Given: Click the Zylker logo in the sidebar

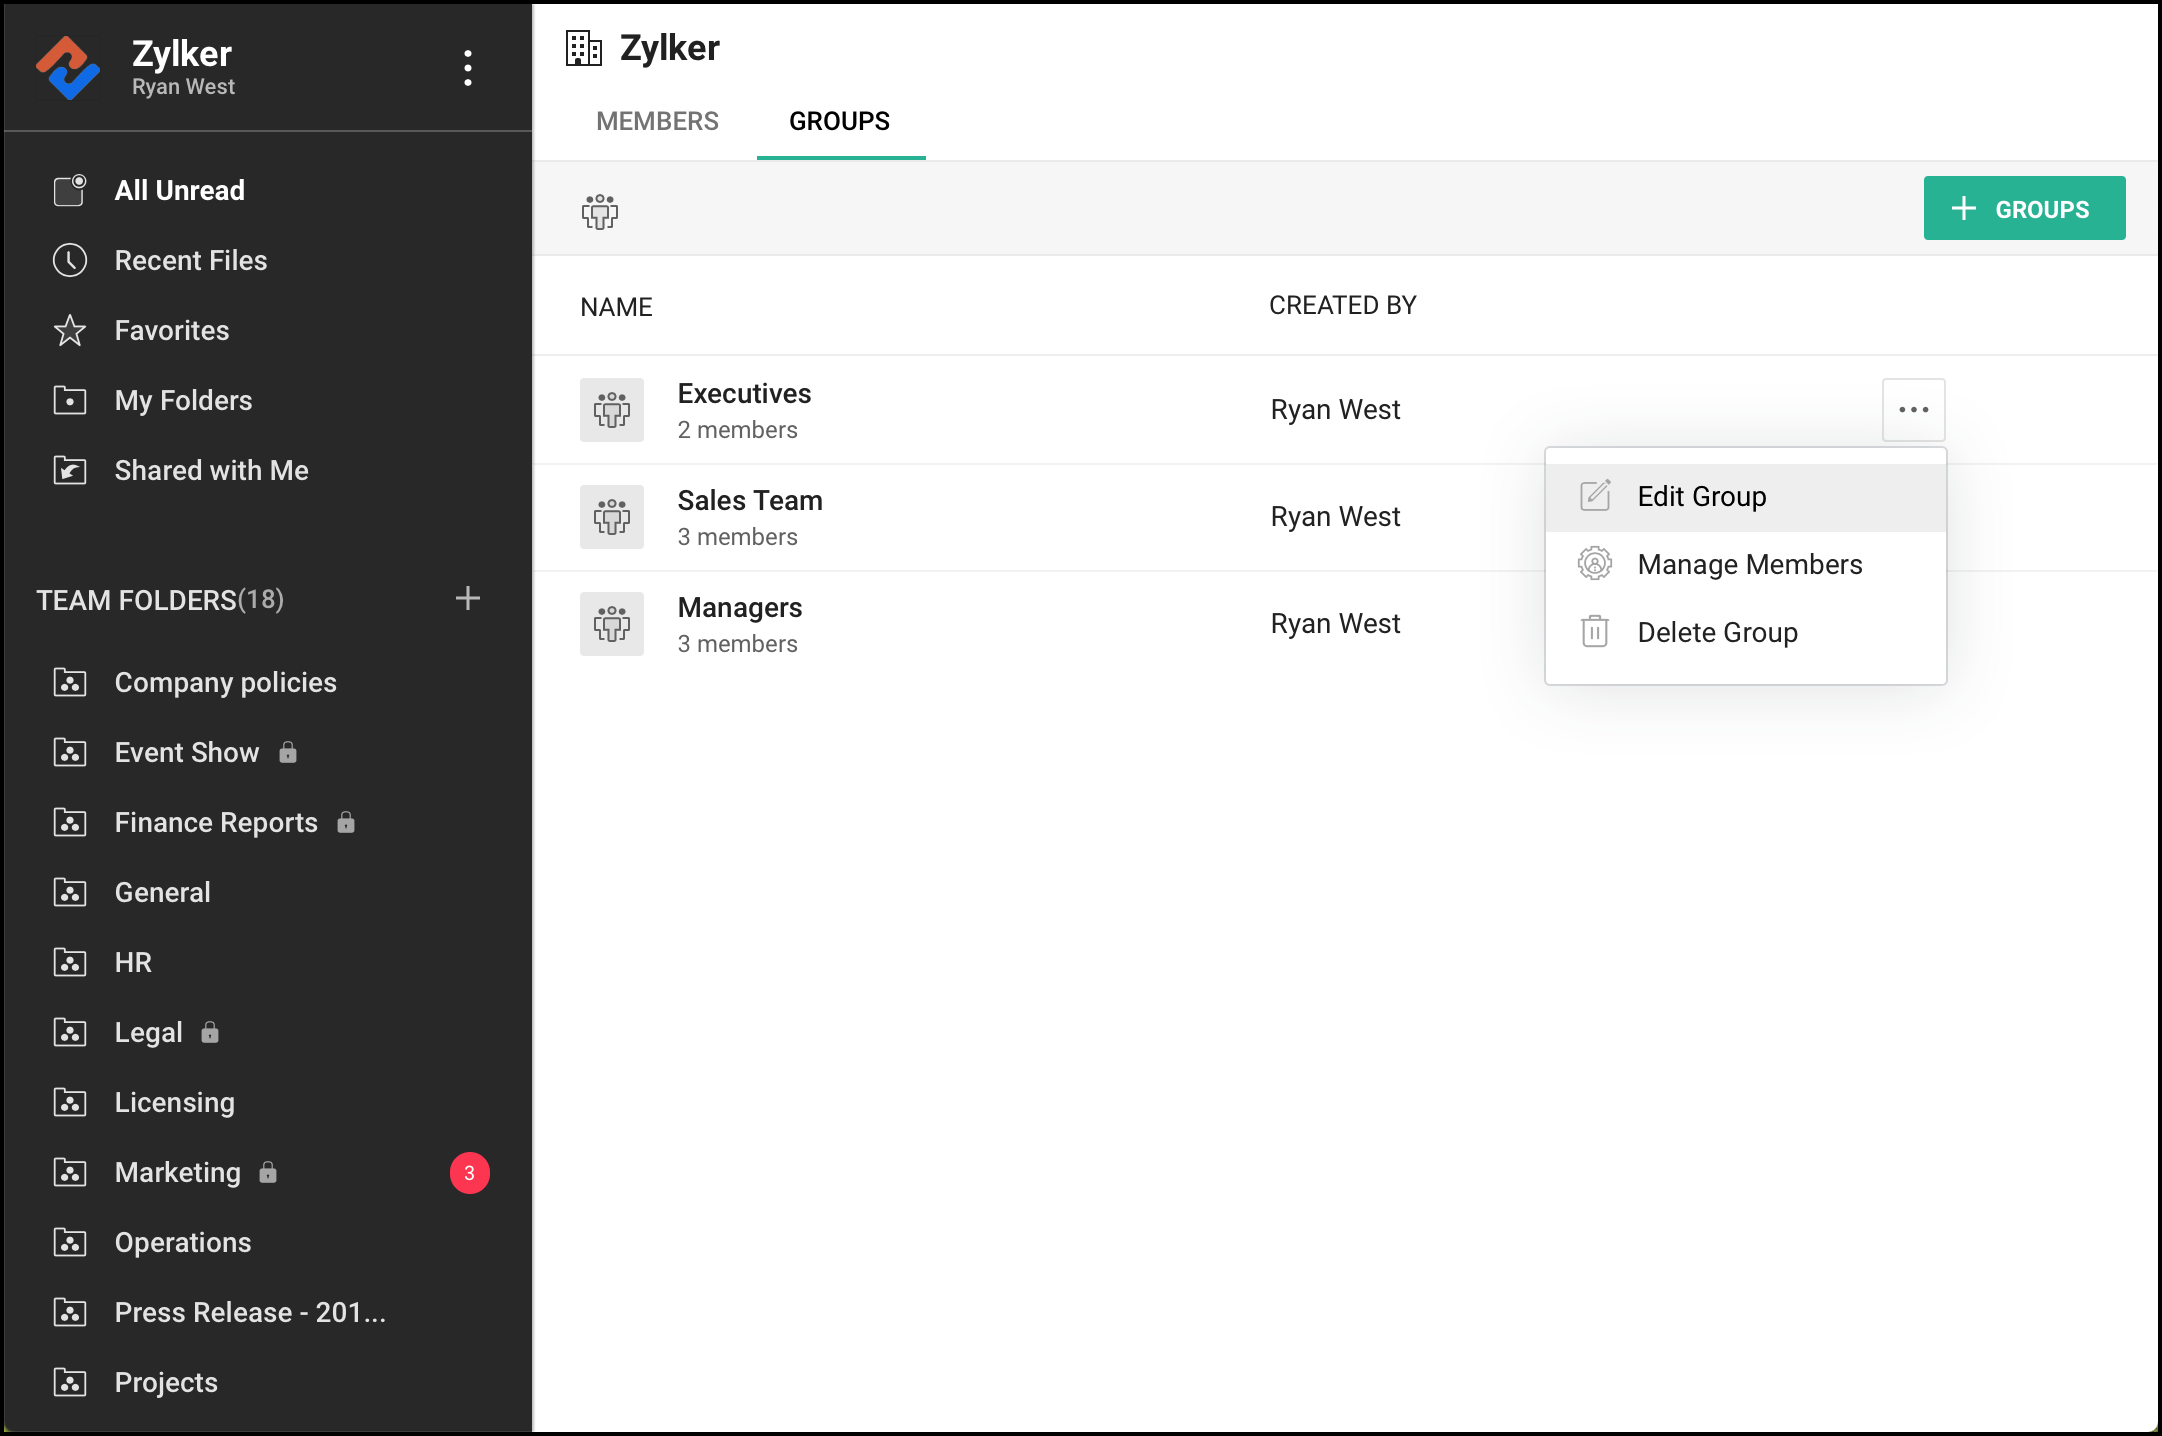Looking at the screenshot, I should pos(68,68).
